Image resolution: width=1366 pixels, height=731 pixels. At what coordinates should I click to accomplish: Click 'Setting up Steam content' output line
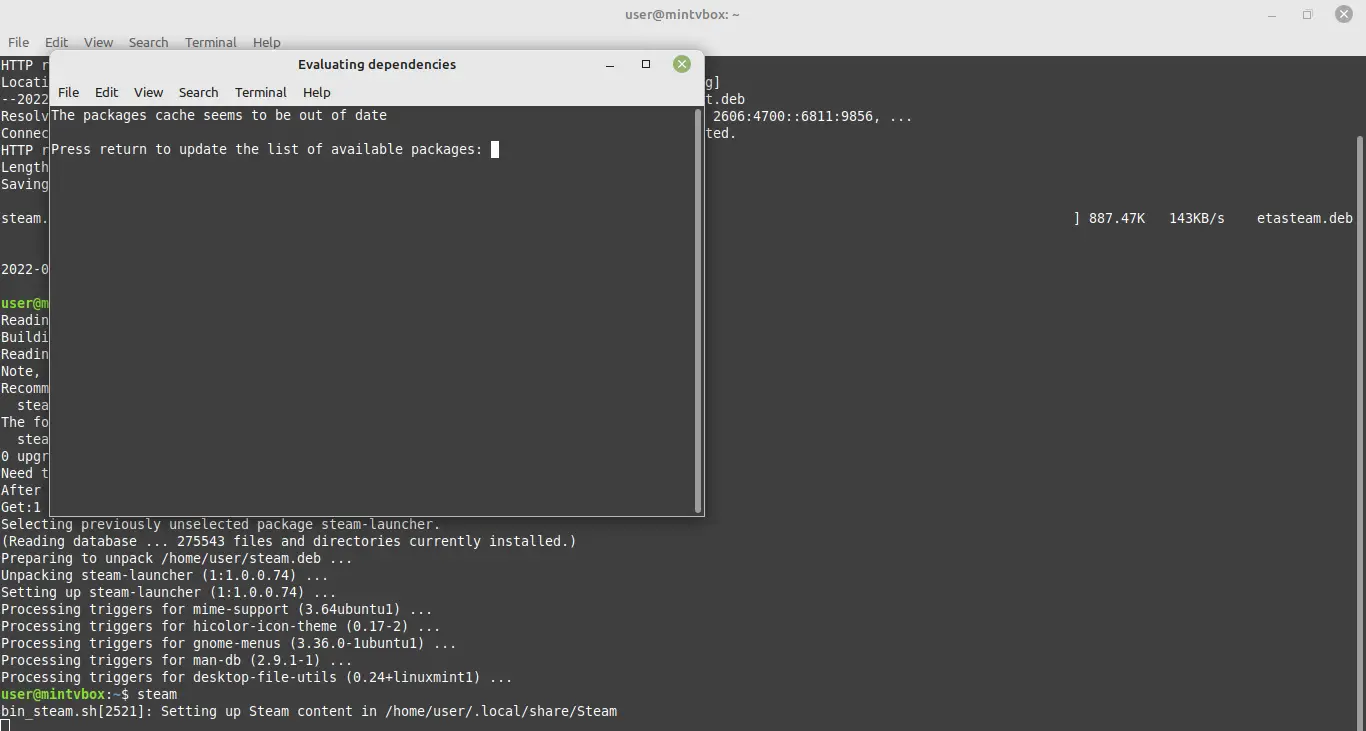309,711
